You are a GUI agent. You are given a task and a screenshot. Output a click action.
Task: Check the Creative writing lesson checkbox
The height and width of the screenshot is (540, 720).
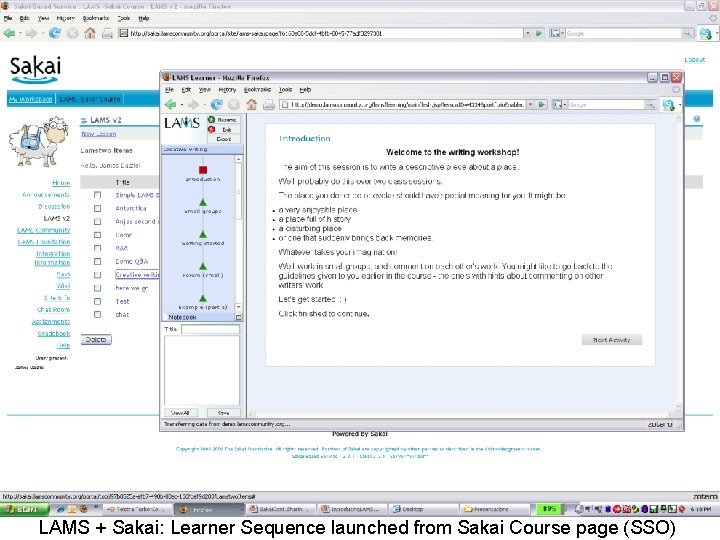[97, 275]
